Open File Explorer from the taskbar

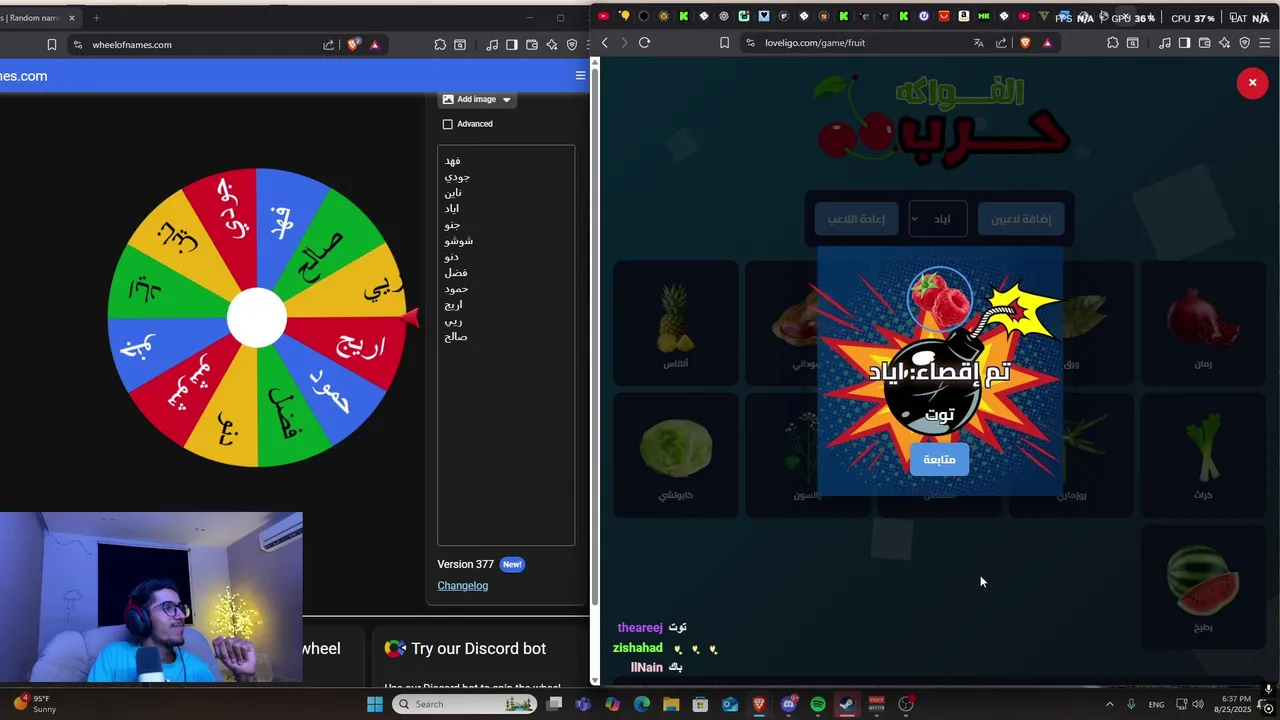tap(671, 704)
